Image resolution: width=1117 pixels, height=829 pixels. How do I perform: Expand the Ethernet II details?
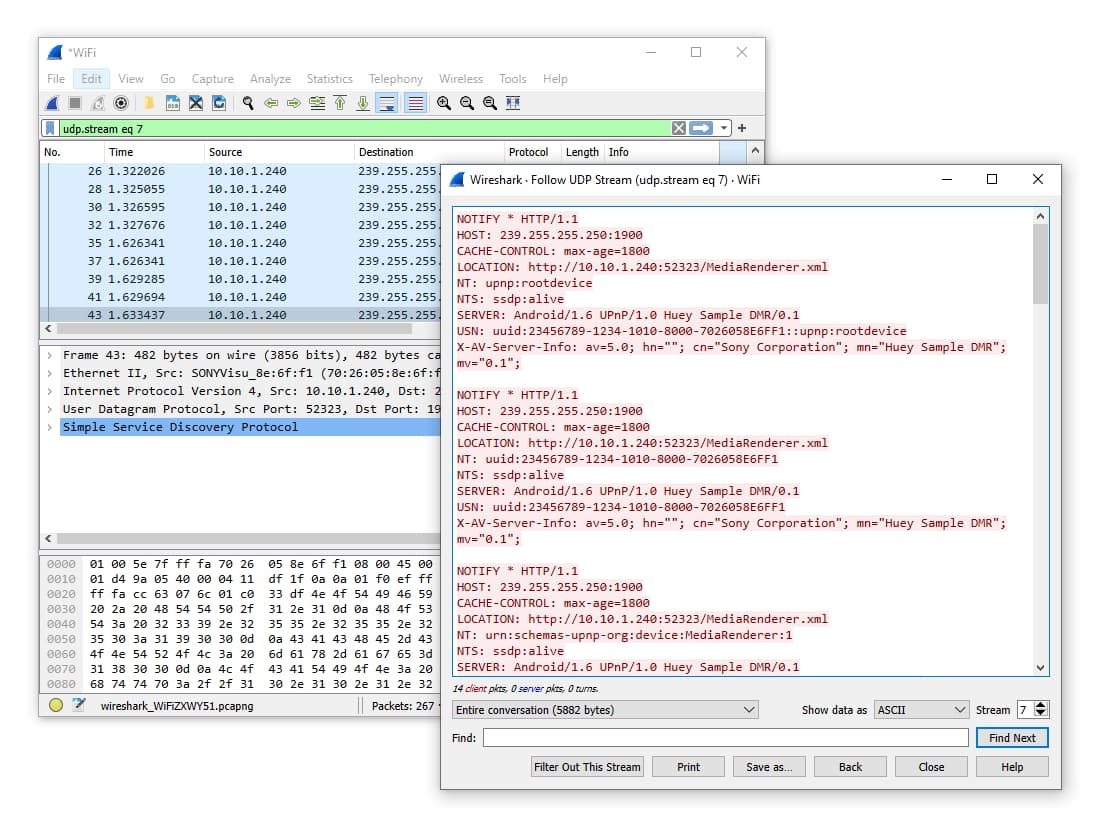pyautogui.click(x=49, y=373)
